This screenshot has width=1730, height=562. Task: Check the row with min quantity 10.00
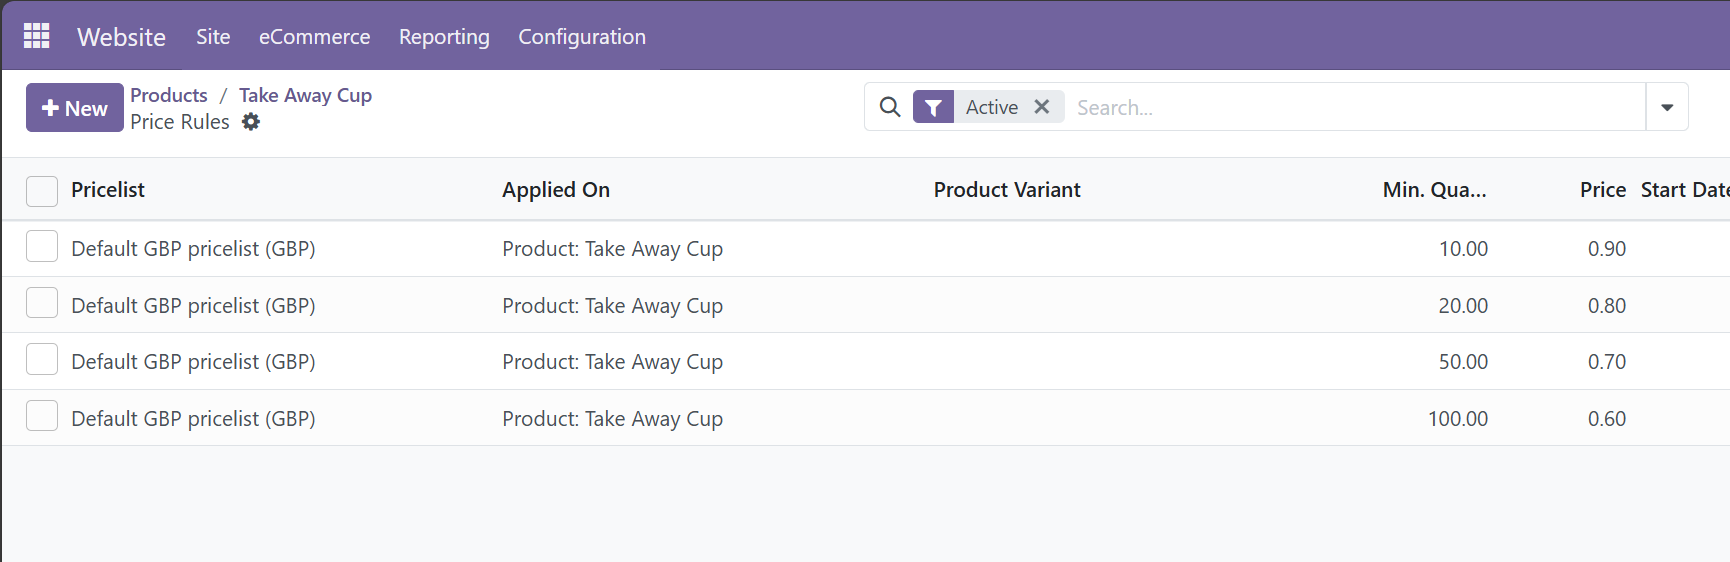tap(42, 247)
